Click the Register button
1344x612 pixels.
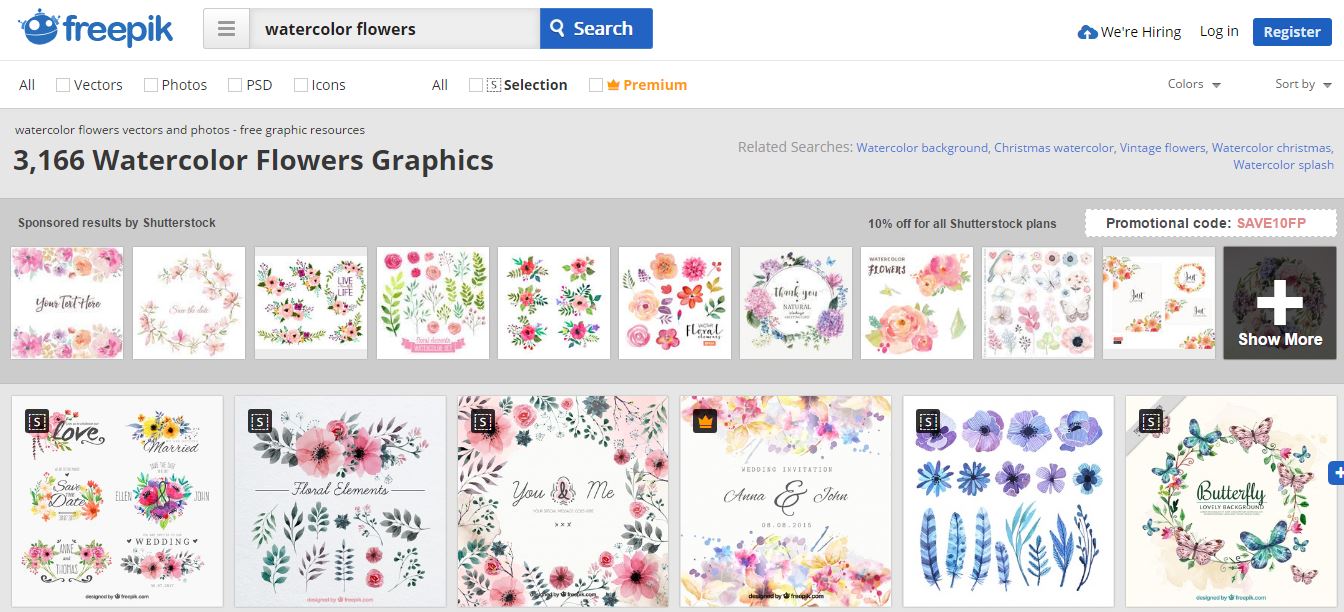pyautogui.click(x=1291, y=31)
